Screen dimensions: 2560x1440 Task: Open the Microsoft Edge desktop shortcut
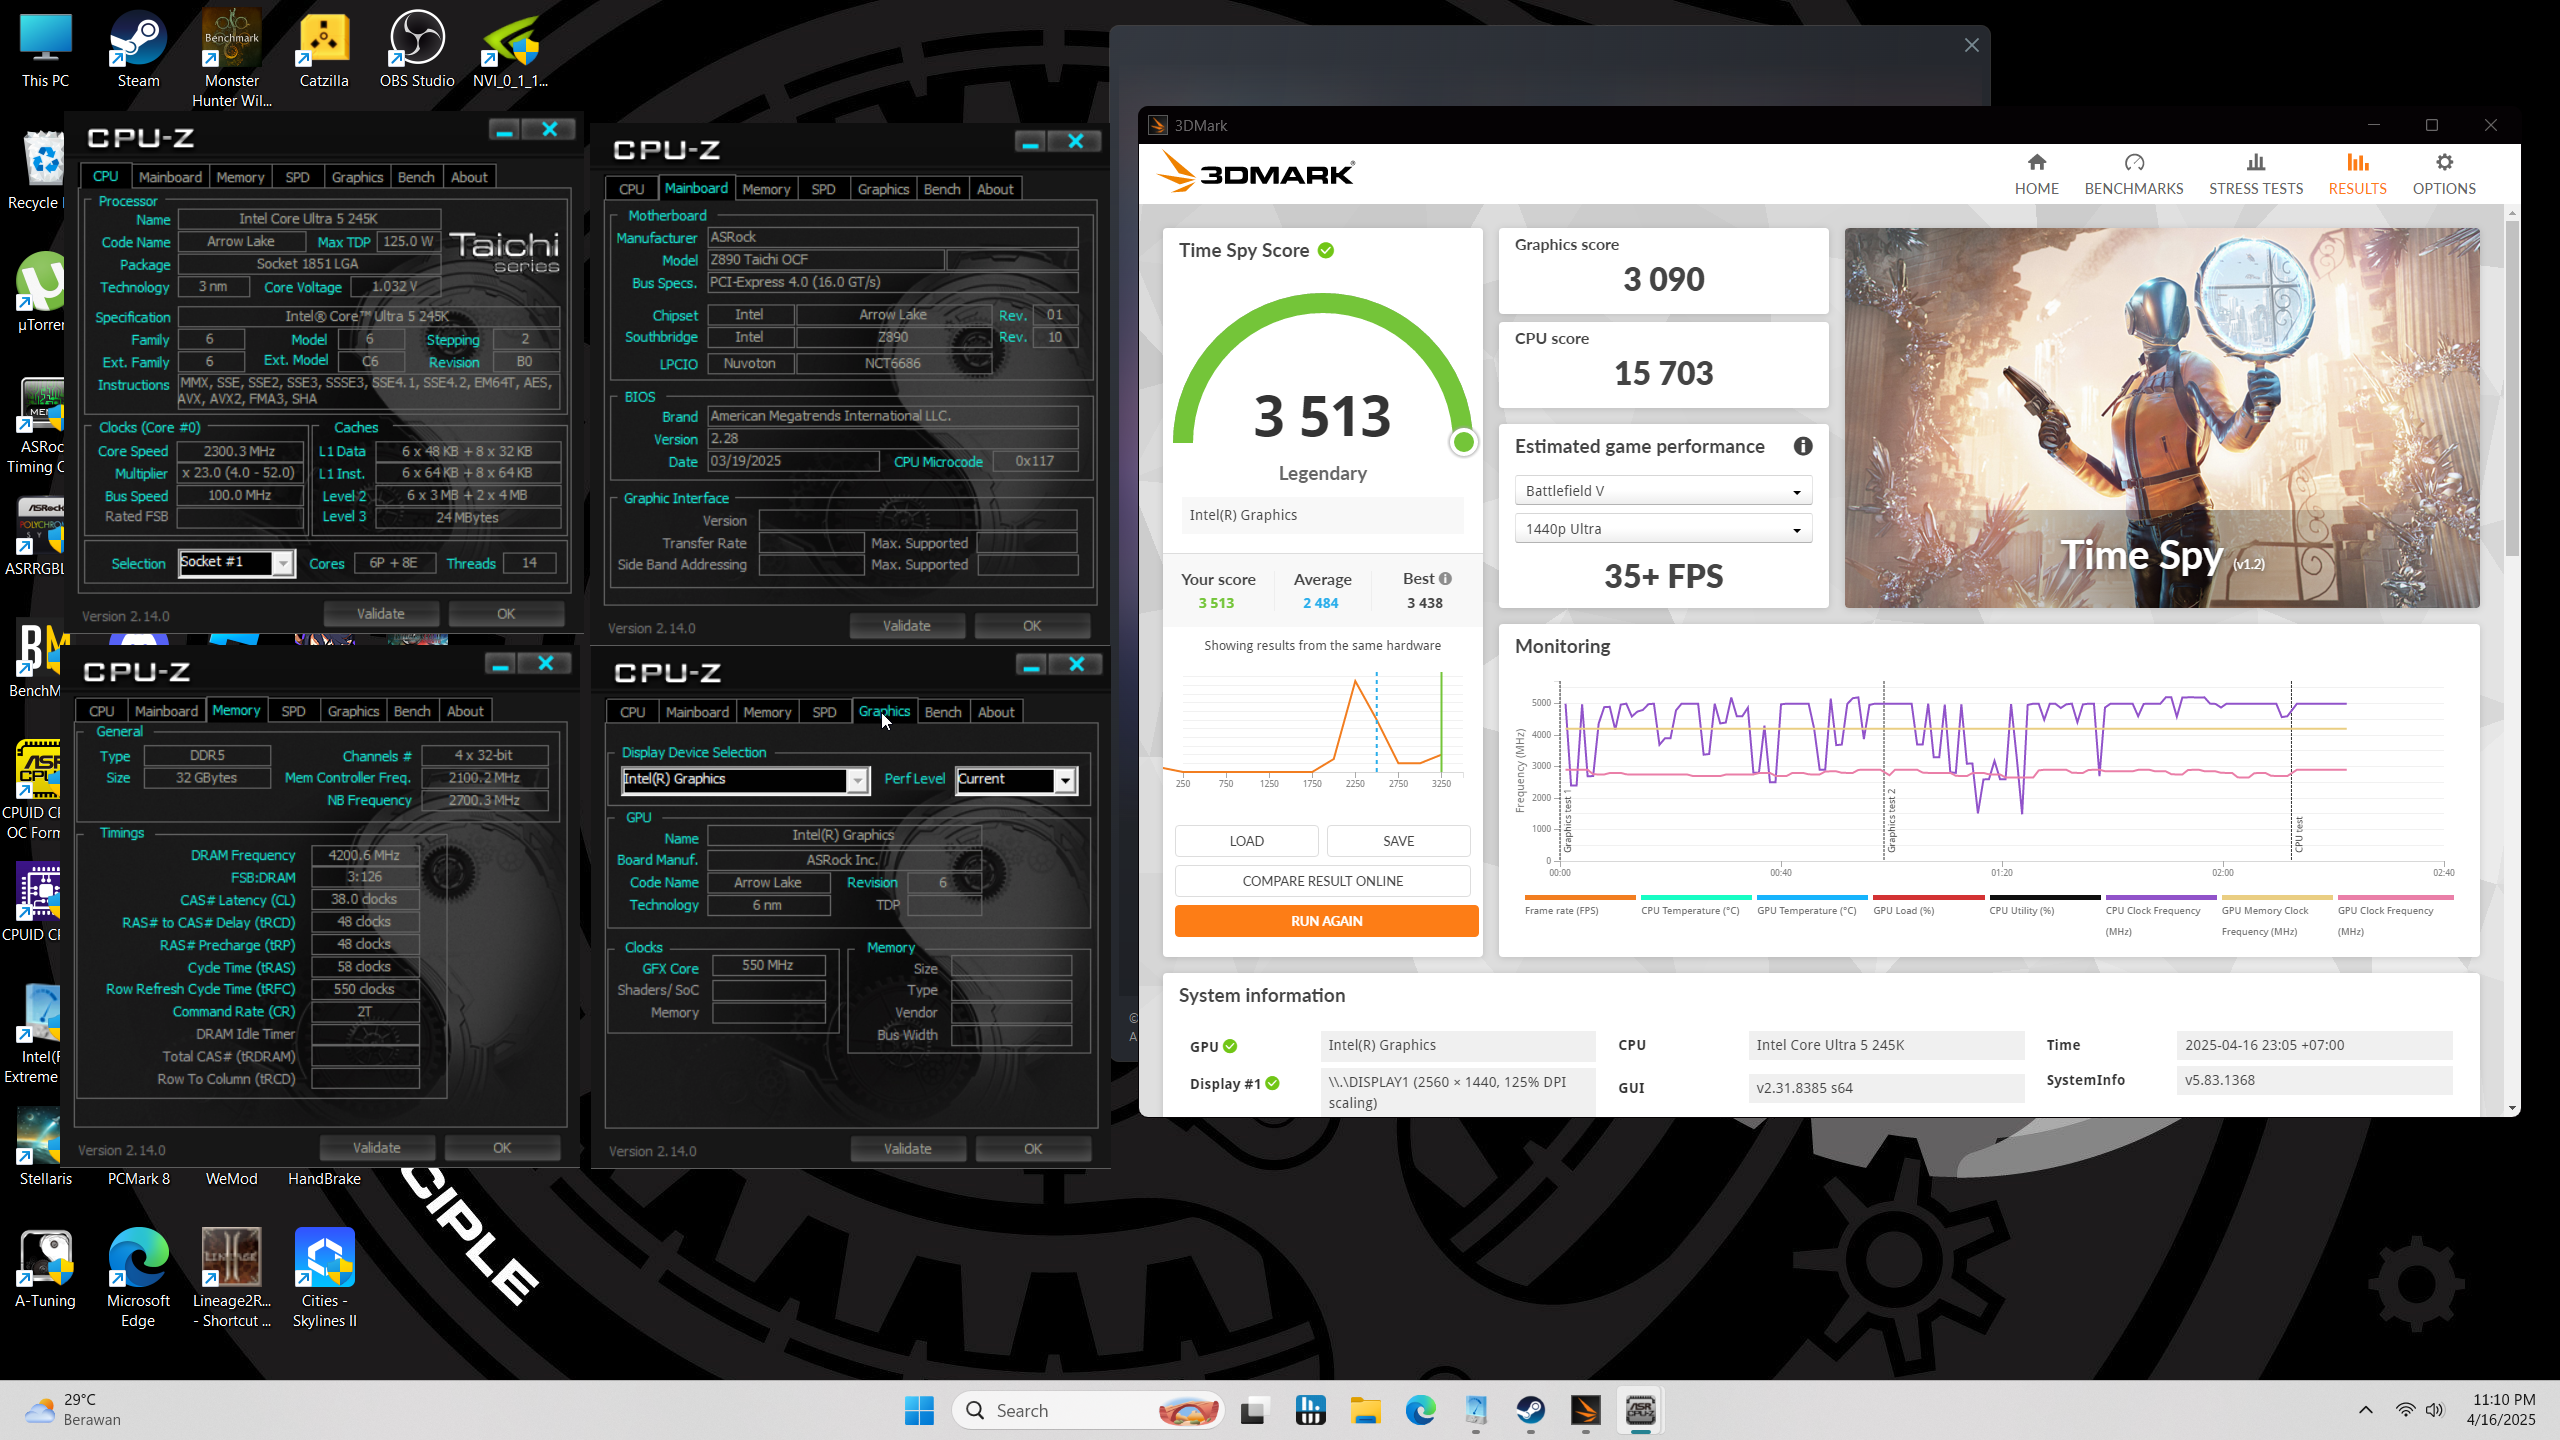pyautogui.click(x=138, y=1278)
